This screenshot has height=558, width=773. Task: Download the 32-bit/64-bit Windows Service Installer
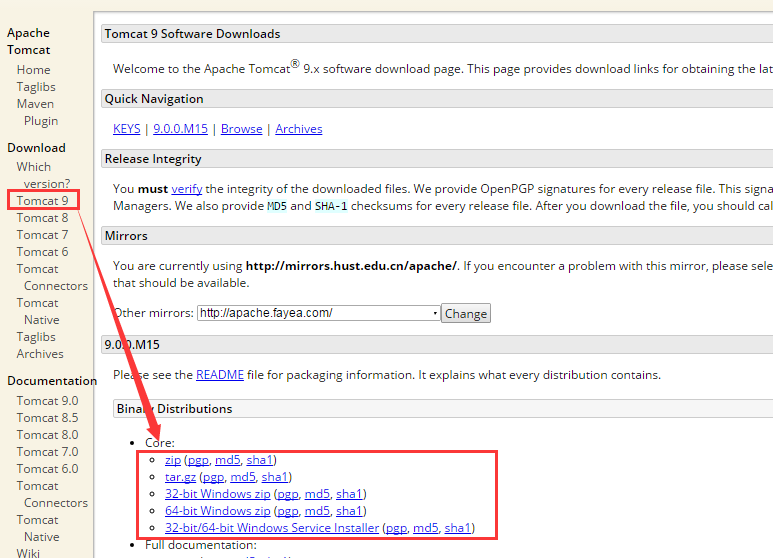(x=272, y=528)
